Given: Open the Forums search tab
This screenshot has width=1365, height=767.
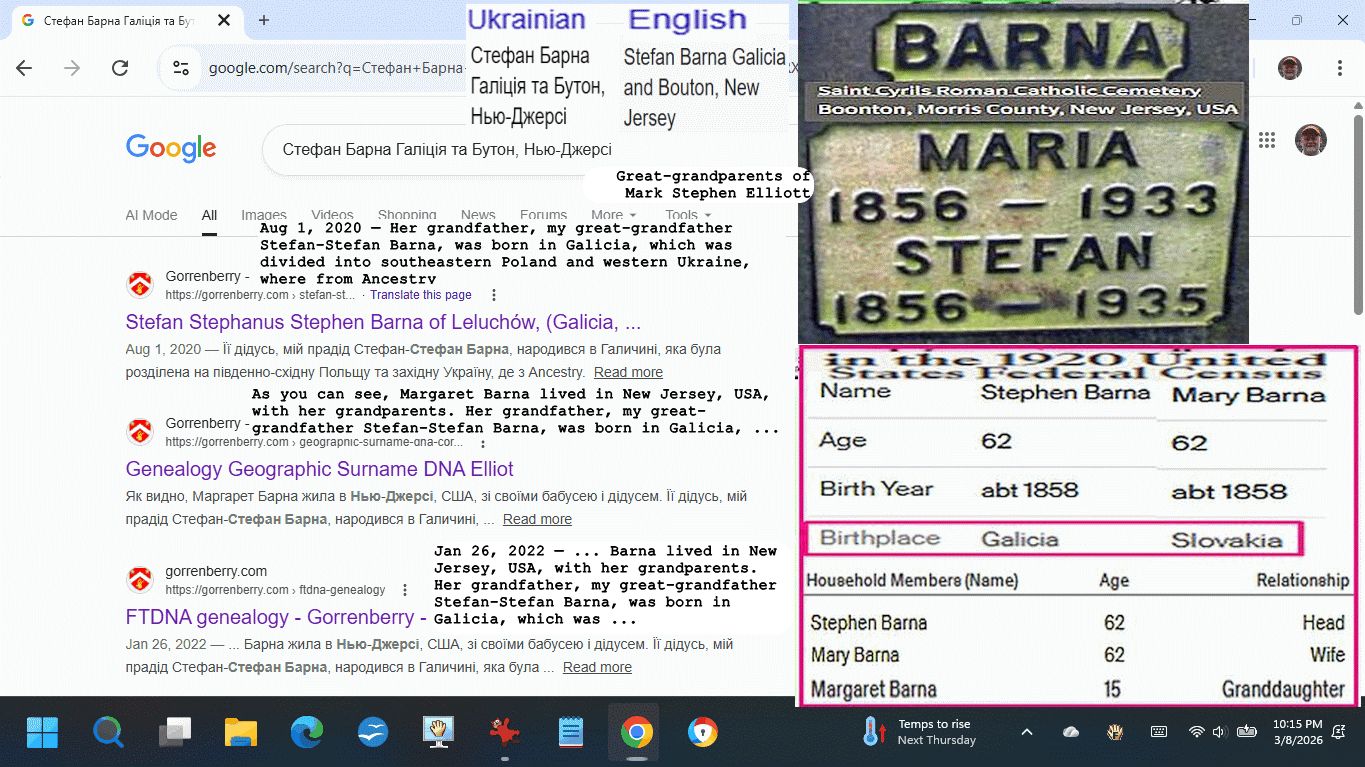Looking at the screenshot, I should (x=543, y=215).
